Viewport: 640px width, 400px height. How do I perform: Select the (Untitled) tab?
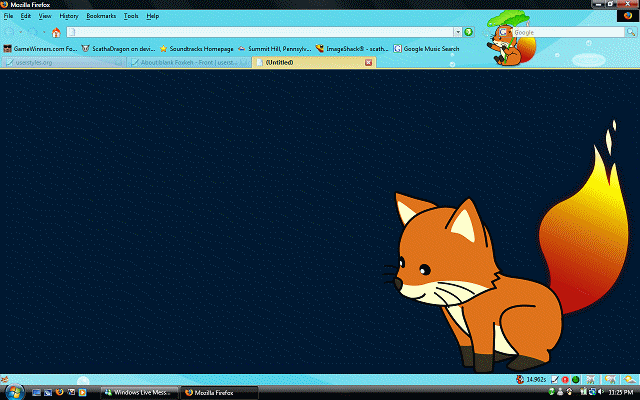click(313, 62)
